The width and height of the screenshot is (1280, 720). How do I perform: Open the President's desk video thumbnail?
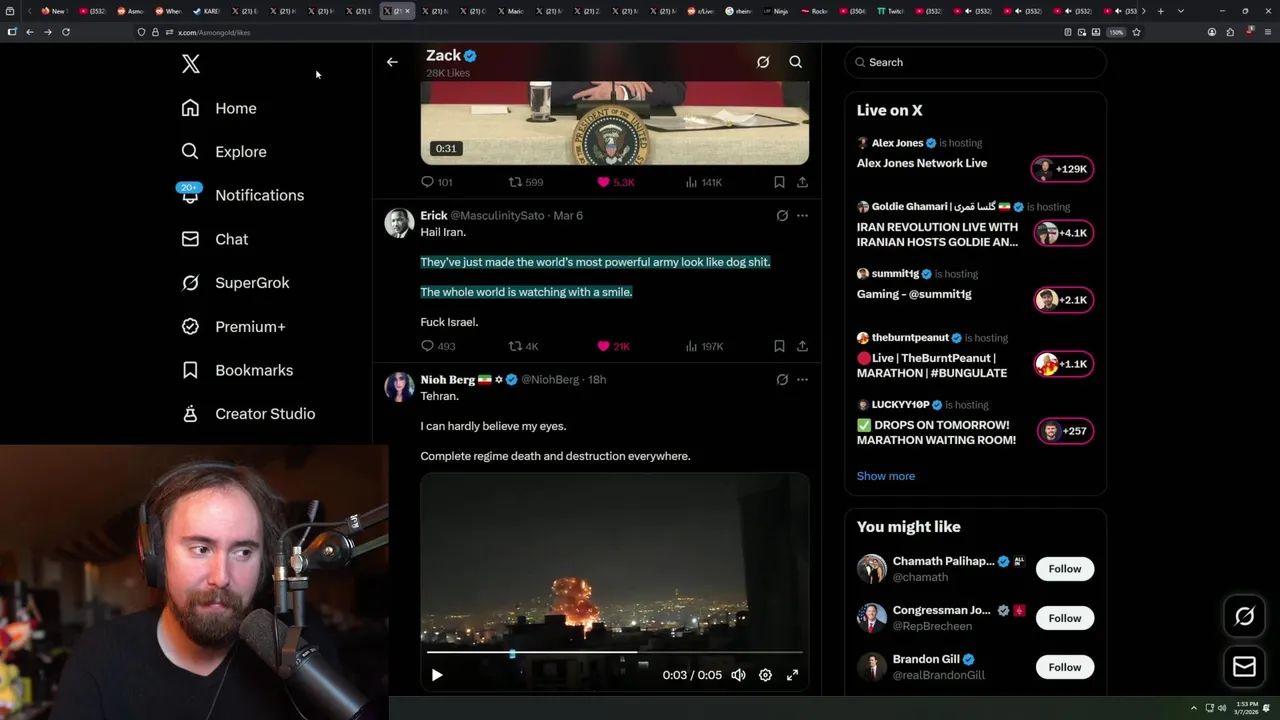614,123
